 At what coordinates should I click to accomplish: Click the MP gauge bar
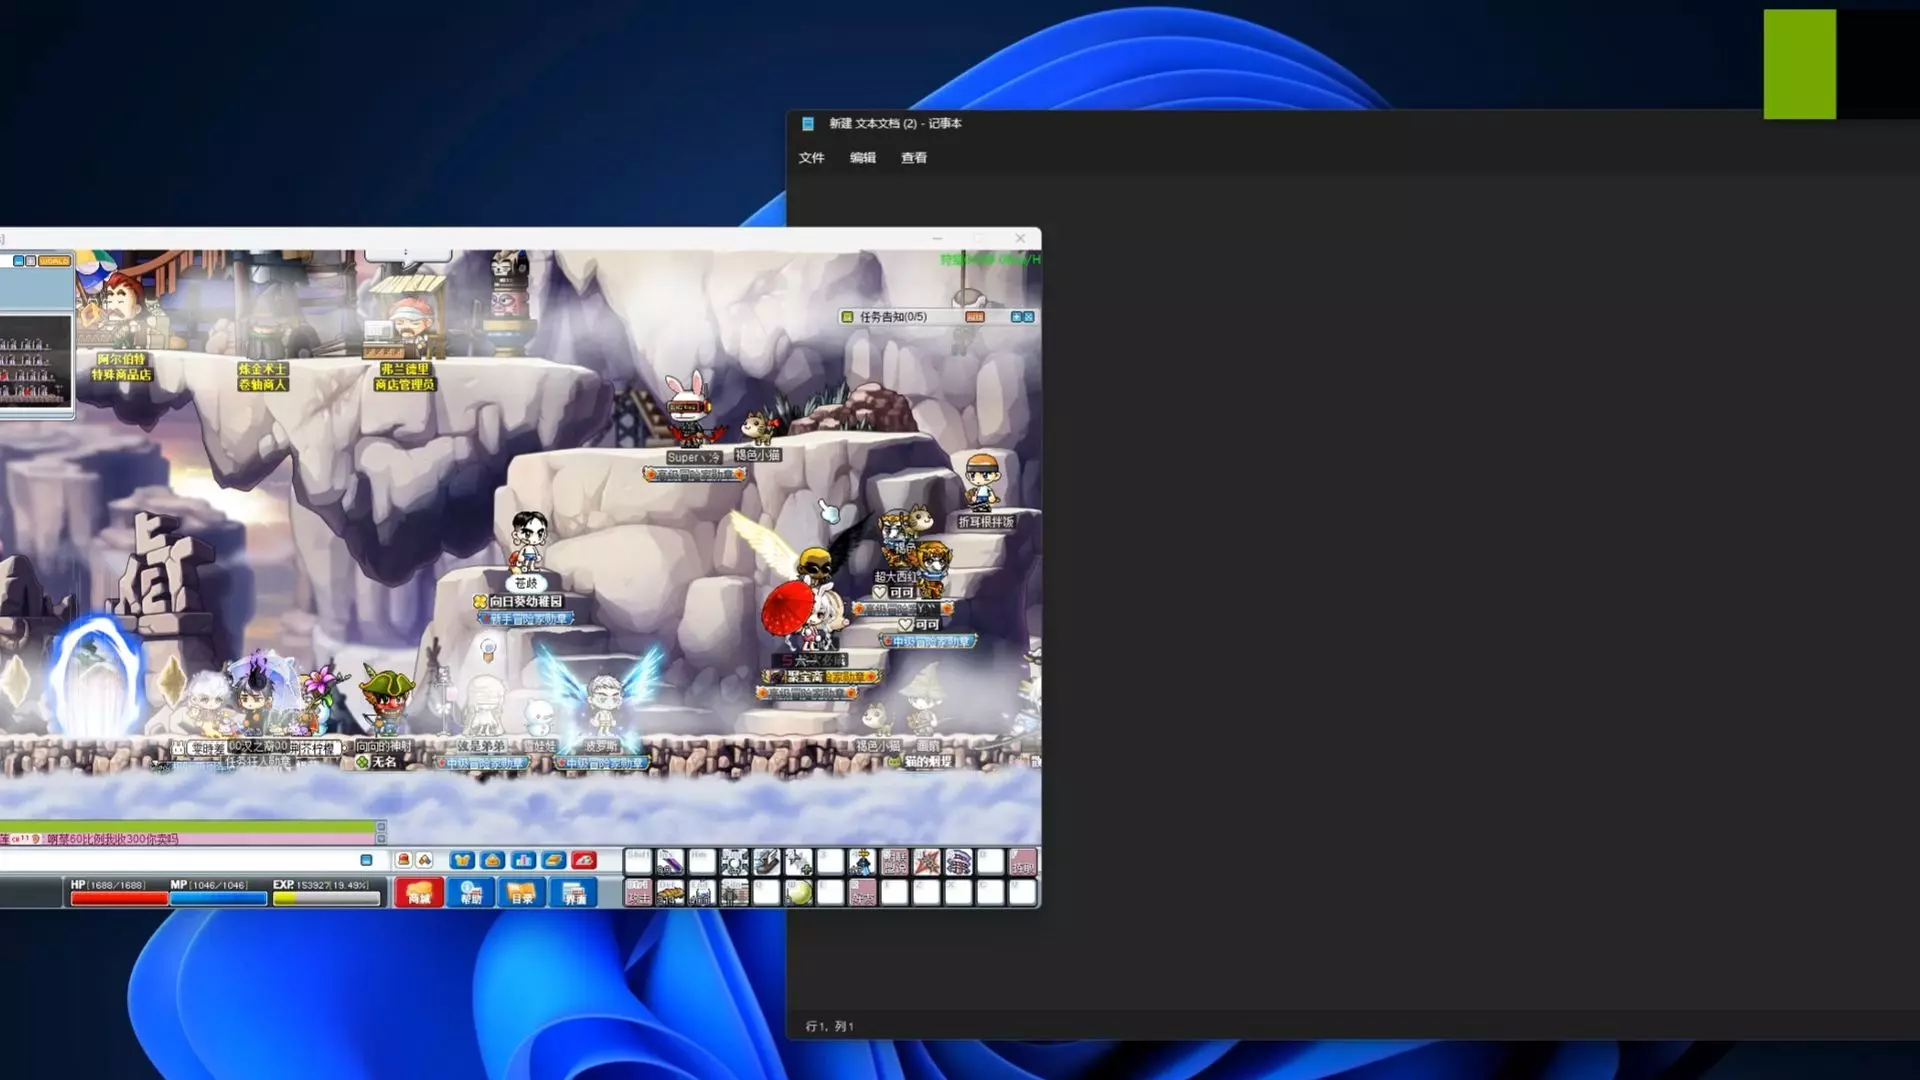point(218,898)
